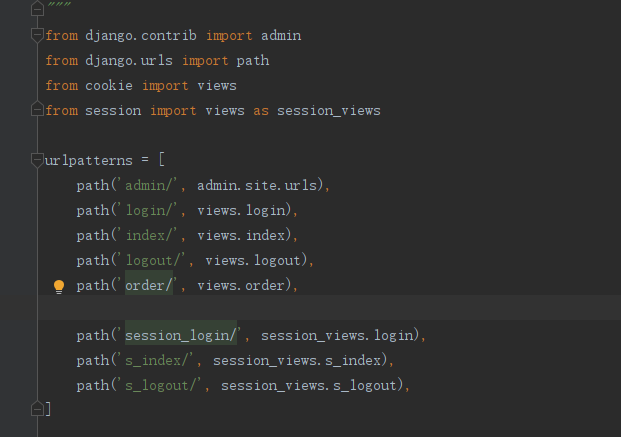
Task: Place cursor in the 'order/' string
Action: point(149,286)
